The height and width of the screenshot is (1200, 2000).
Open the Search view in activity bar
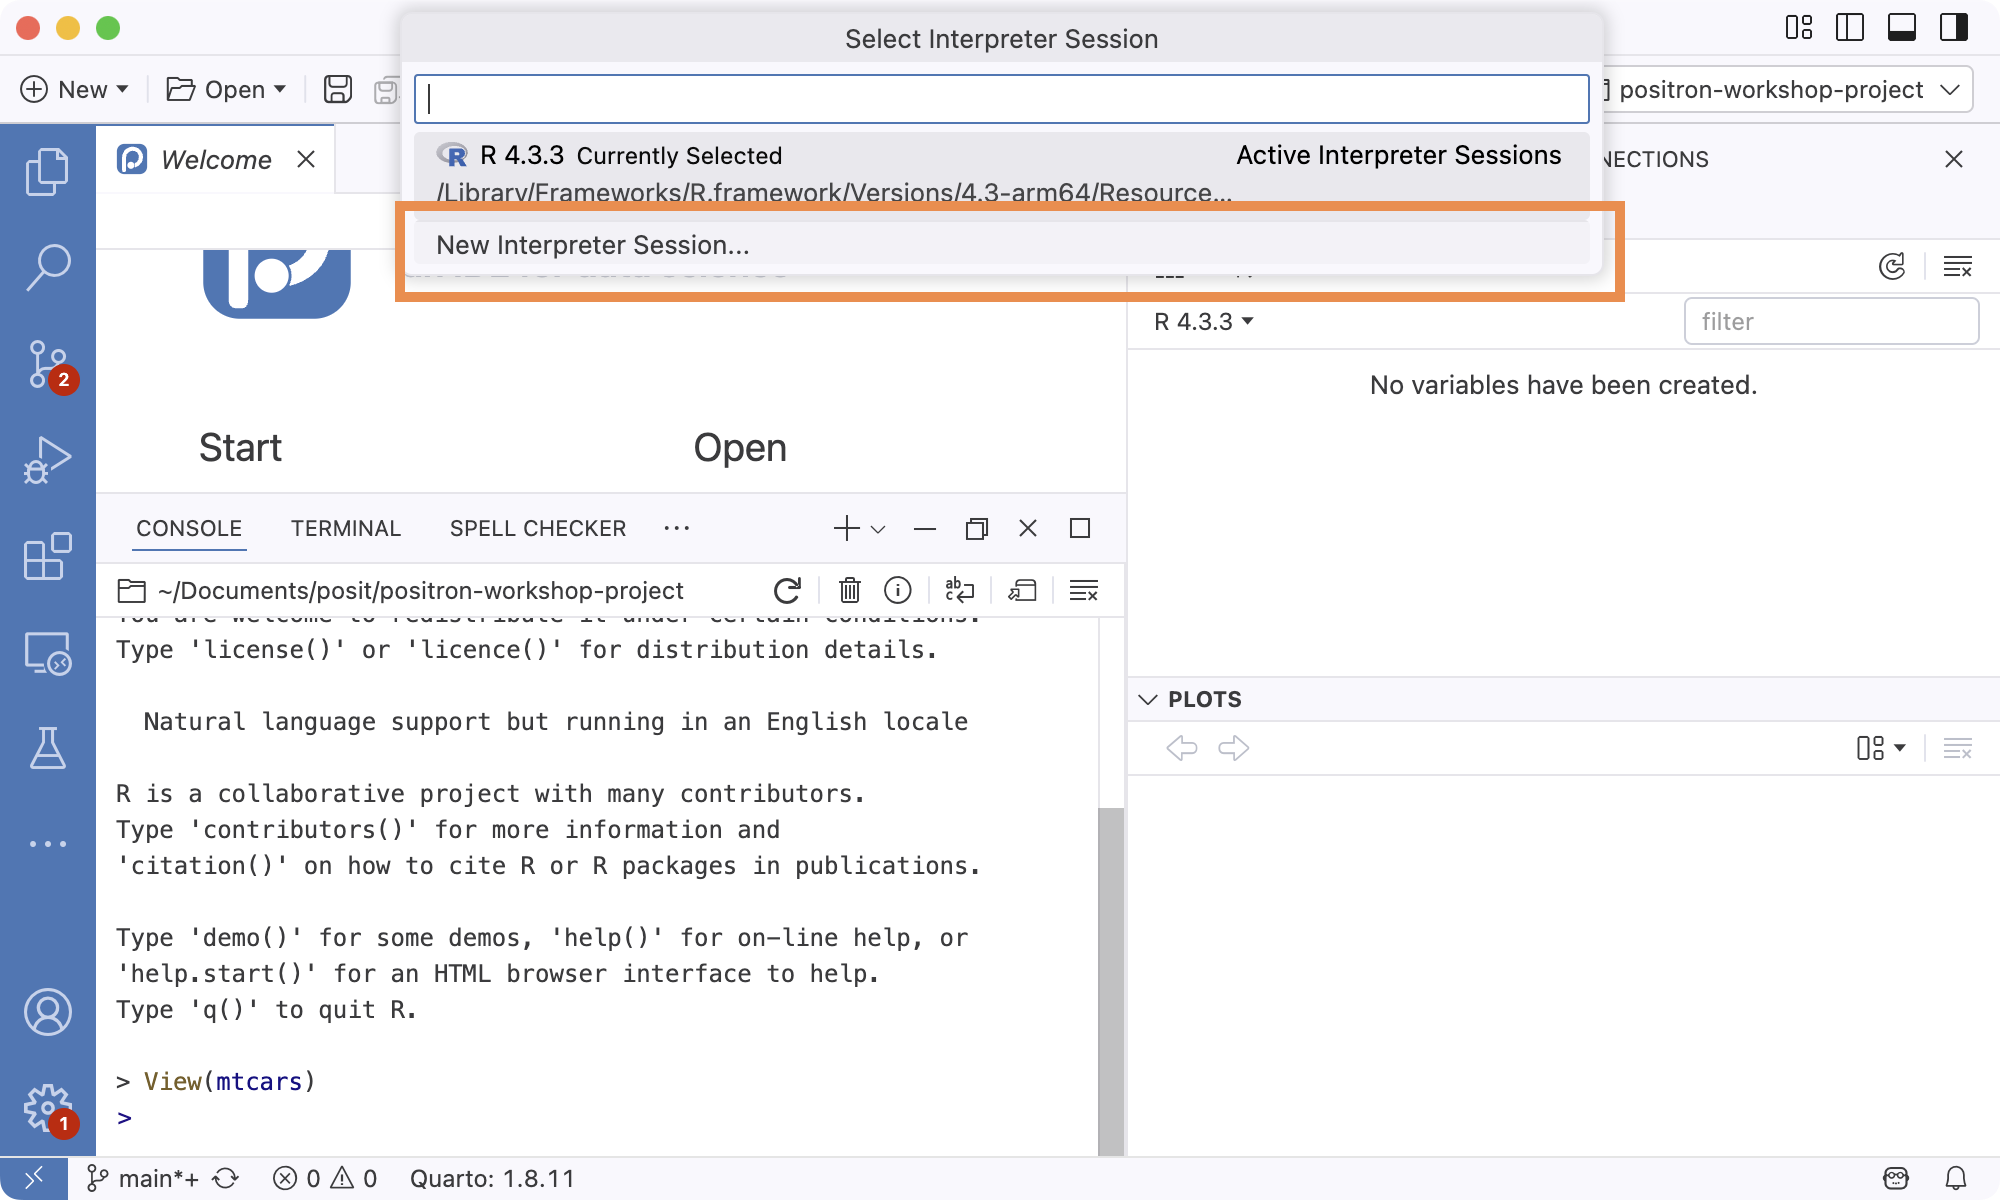pyautogui.click(x=47, y=268)
